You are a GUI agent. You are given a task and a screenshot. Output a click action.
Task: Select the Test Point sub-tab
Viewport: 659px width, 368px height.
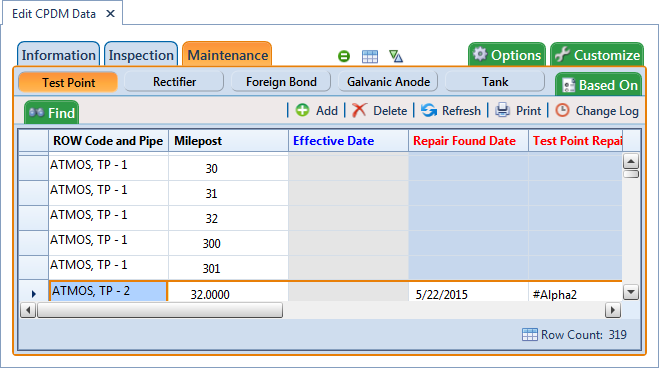68,82
